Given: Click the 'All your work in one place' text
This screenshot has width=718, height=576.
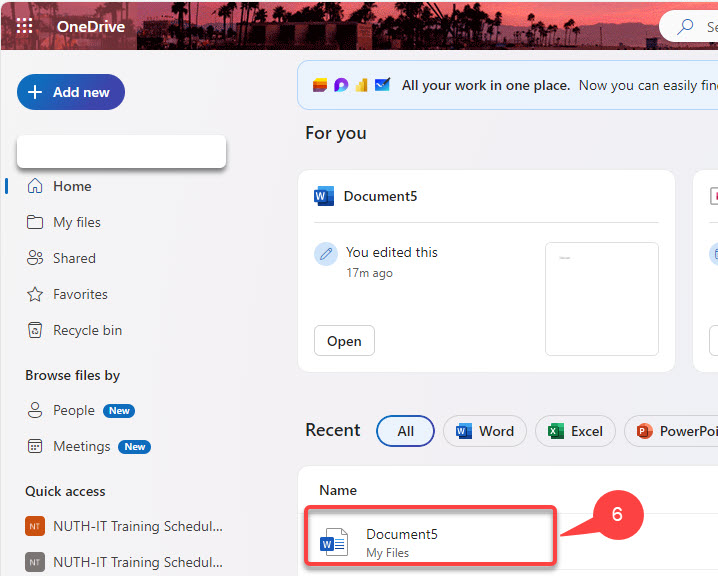Looking at the screenshot, I should tap(486, 86).
